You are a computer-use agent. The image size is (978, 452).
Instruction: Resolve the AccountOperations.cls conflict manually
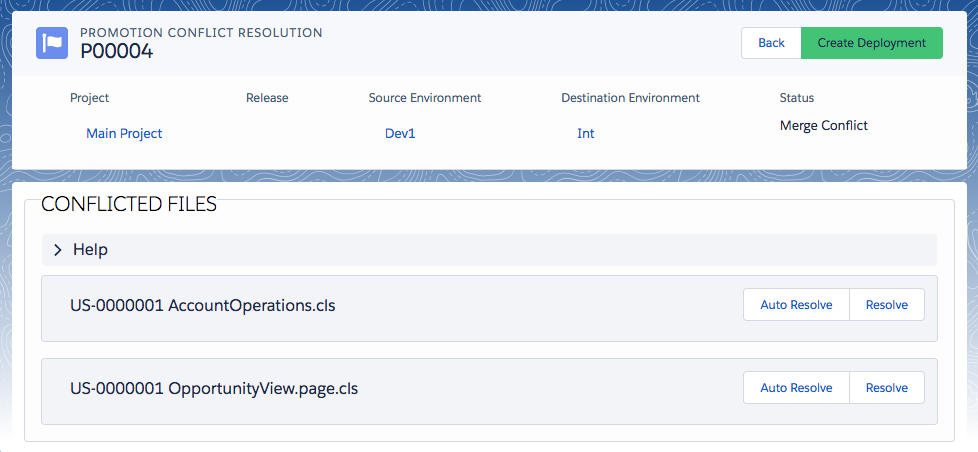tap(886, 305)
